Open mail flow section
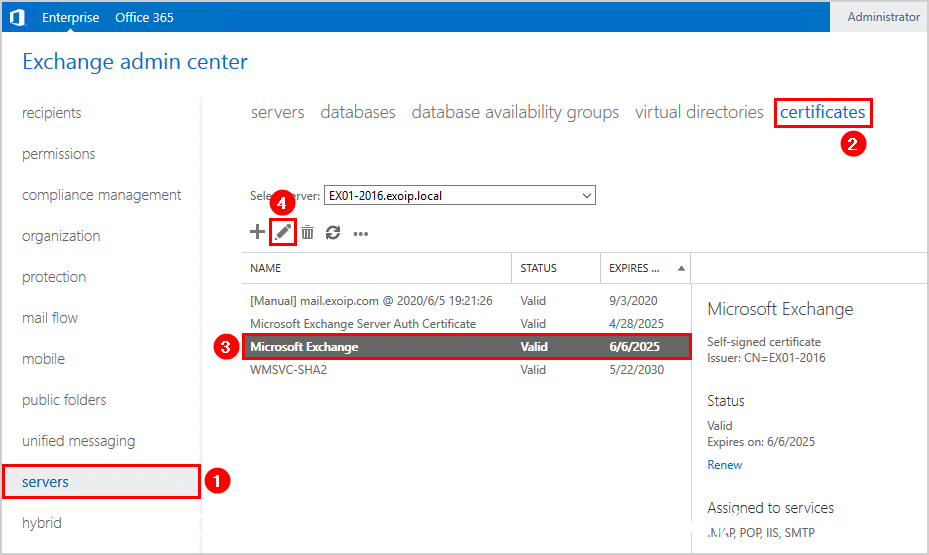This screenshot has width=929, height=555. click(x=50, y=318)
